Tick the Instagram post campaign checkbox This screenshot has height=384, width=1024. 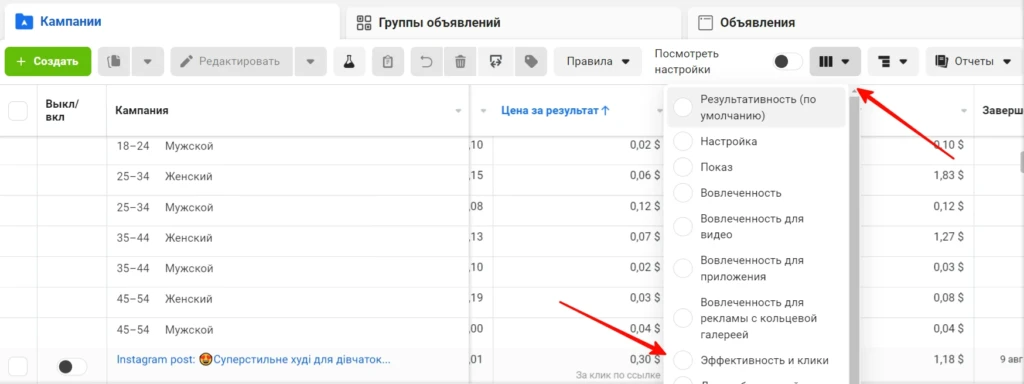coord(18,366)
